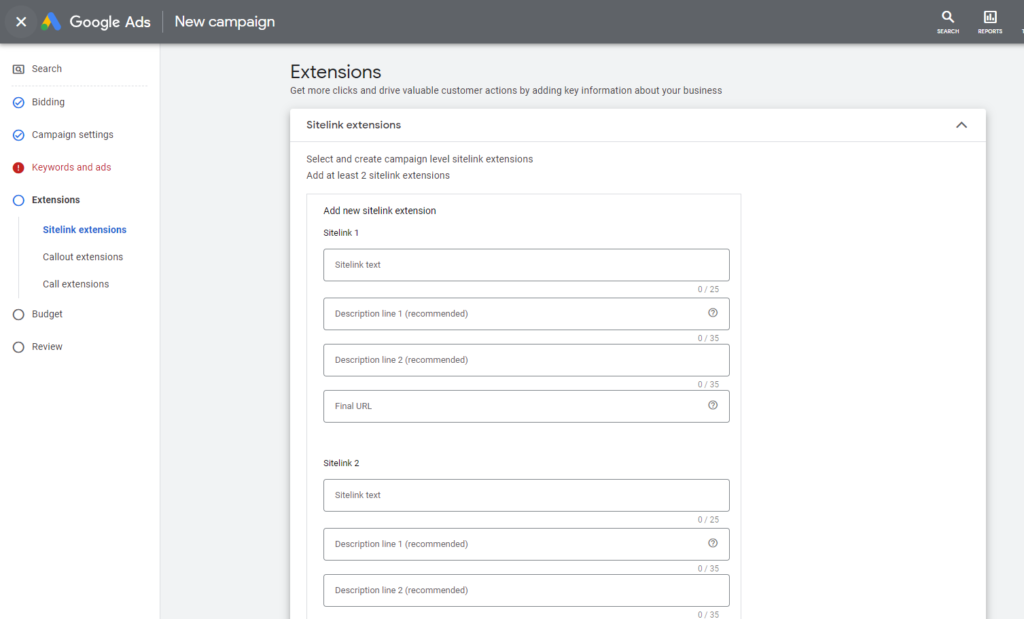Click the red error icon beside Keywords and ads
1024x619 pixels.
point(18,168)
